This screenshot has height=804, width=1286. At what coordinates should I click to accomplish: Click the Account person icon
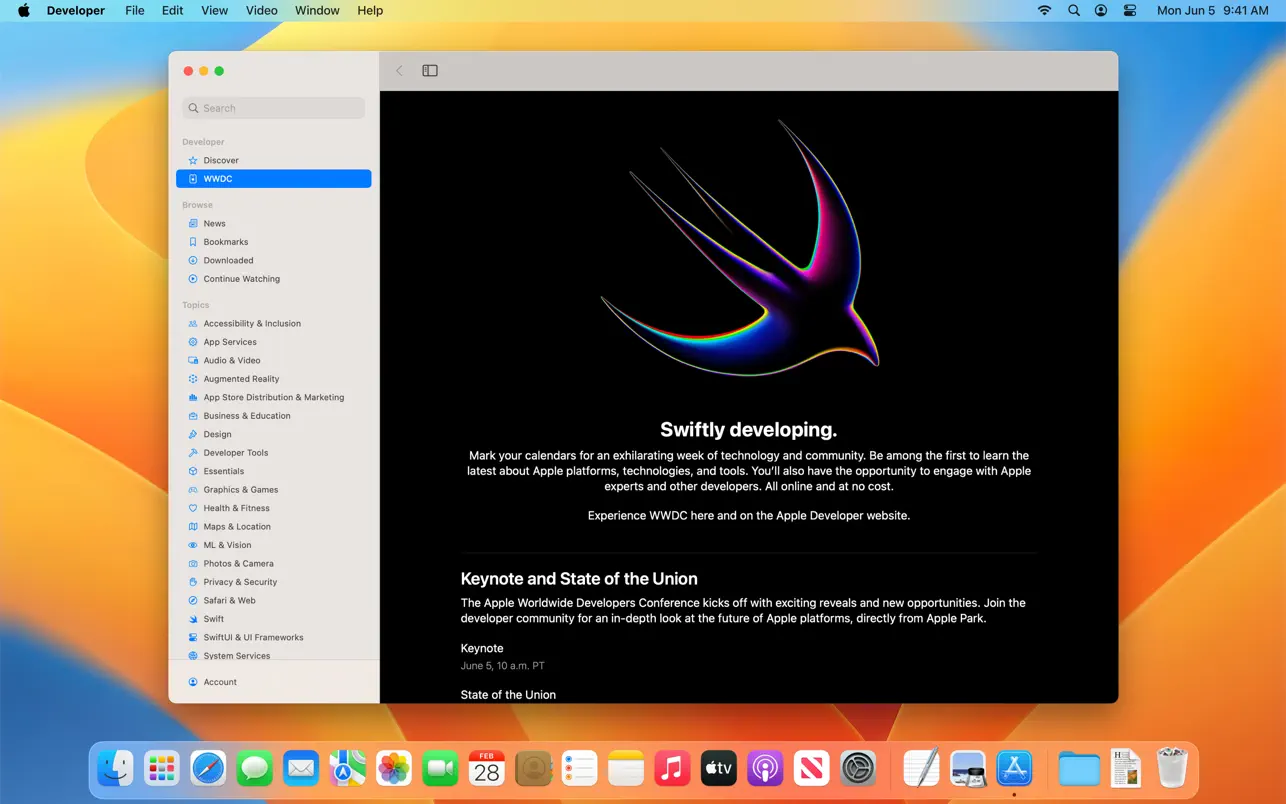193,682
